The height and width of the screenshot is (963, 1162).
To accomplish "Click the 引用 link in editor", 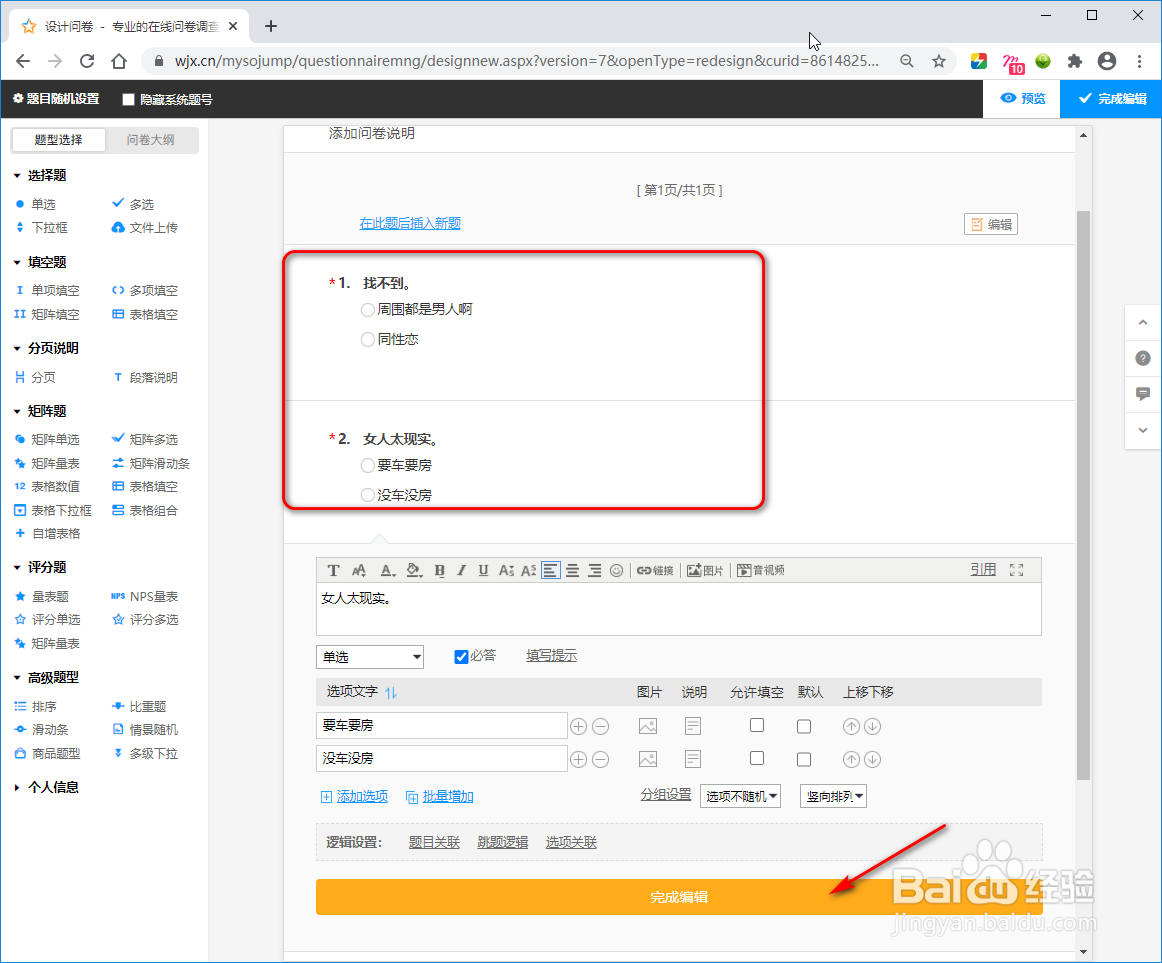I will (983, 569).
